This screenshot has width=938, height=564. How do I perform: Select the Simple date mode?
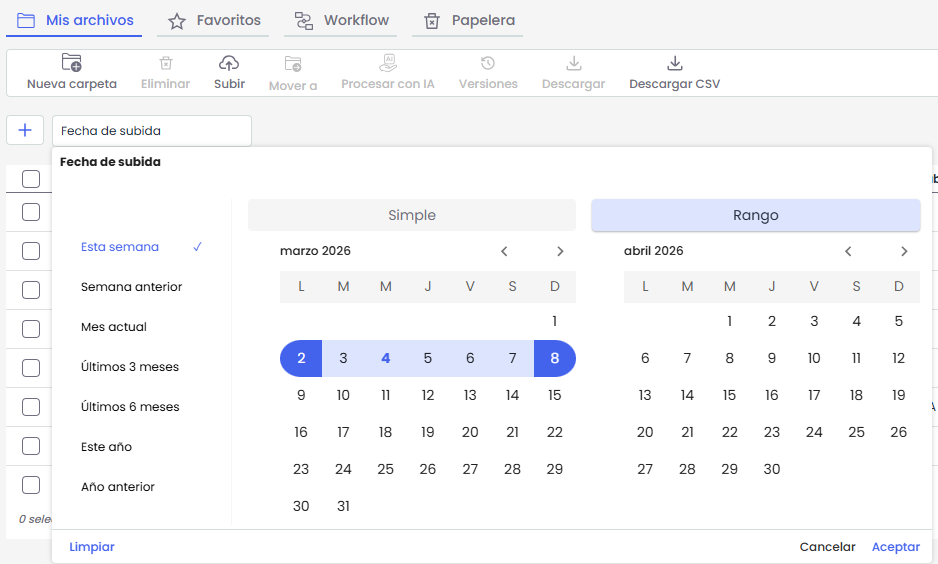click(411, 215)
